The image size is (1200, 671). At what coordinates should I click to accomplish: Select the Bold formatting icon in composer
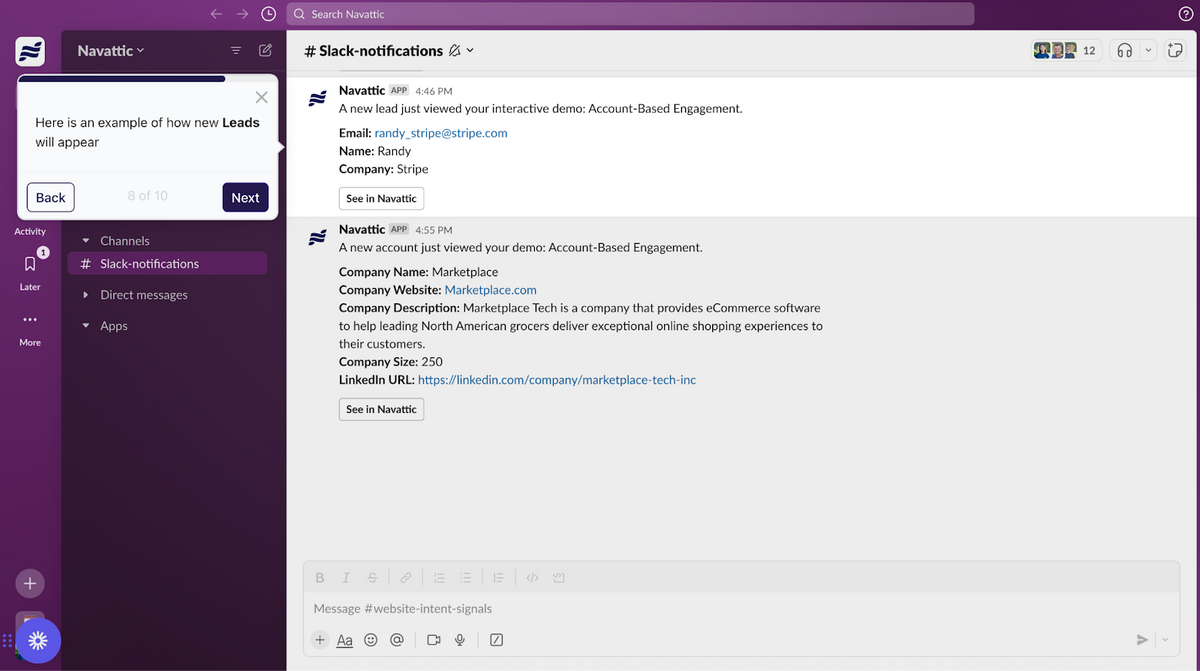coord(320,577)
